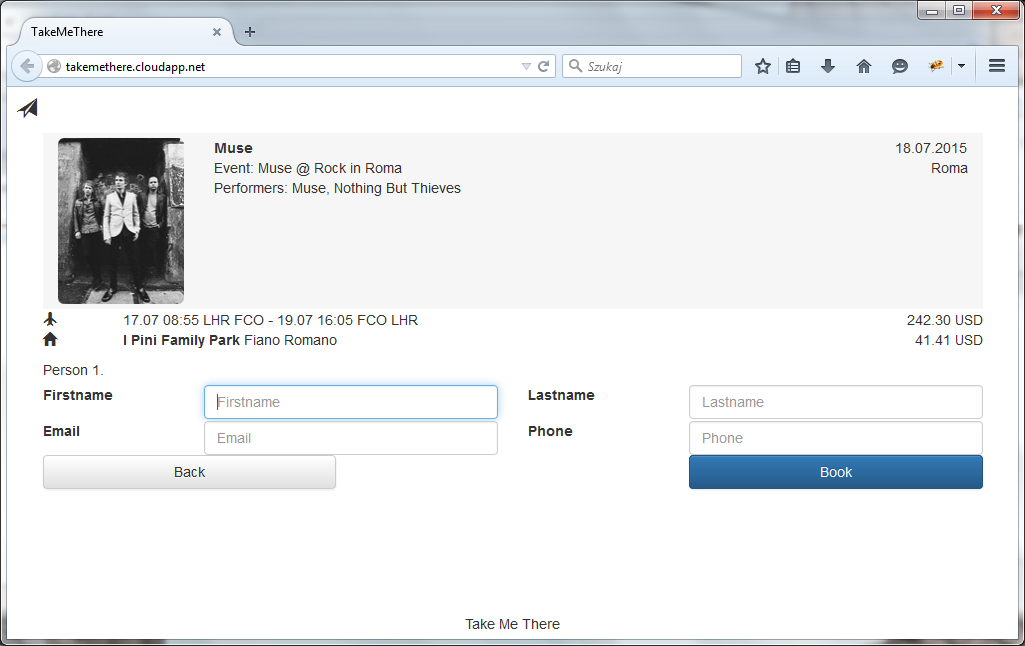
Task: Click the Phone input field
Action: (x=835, y=438)
